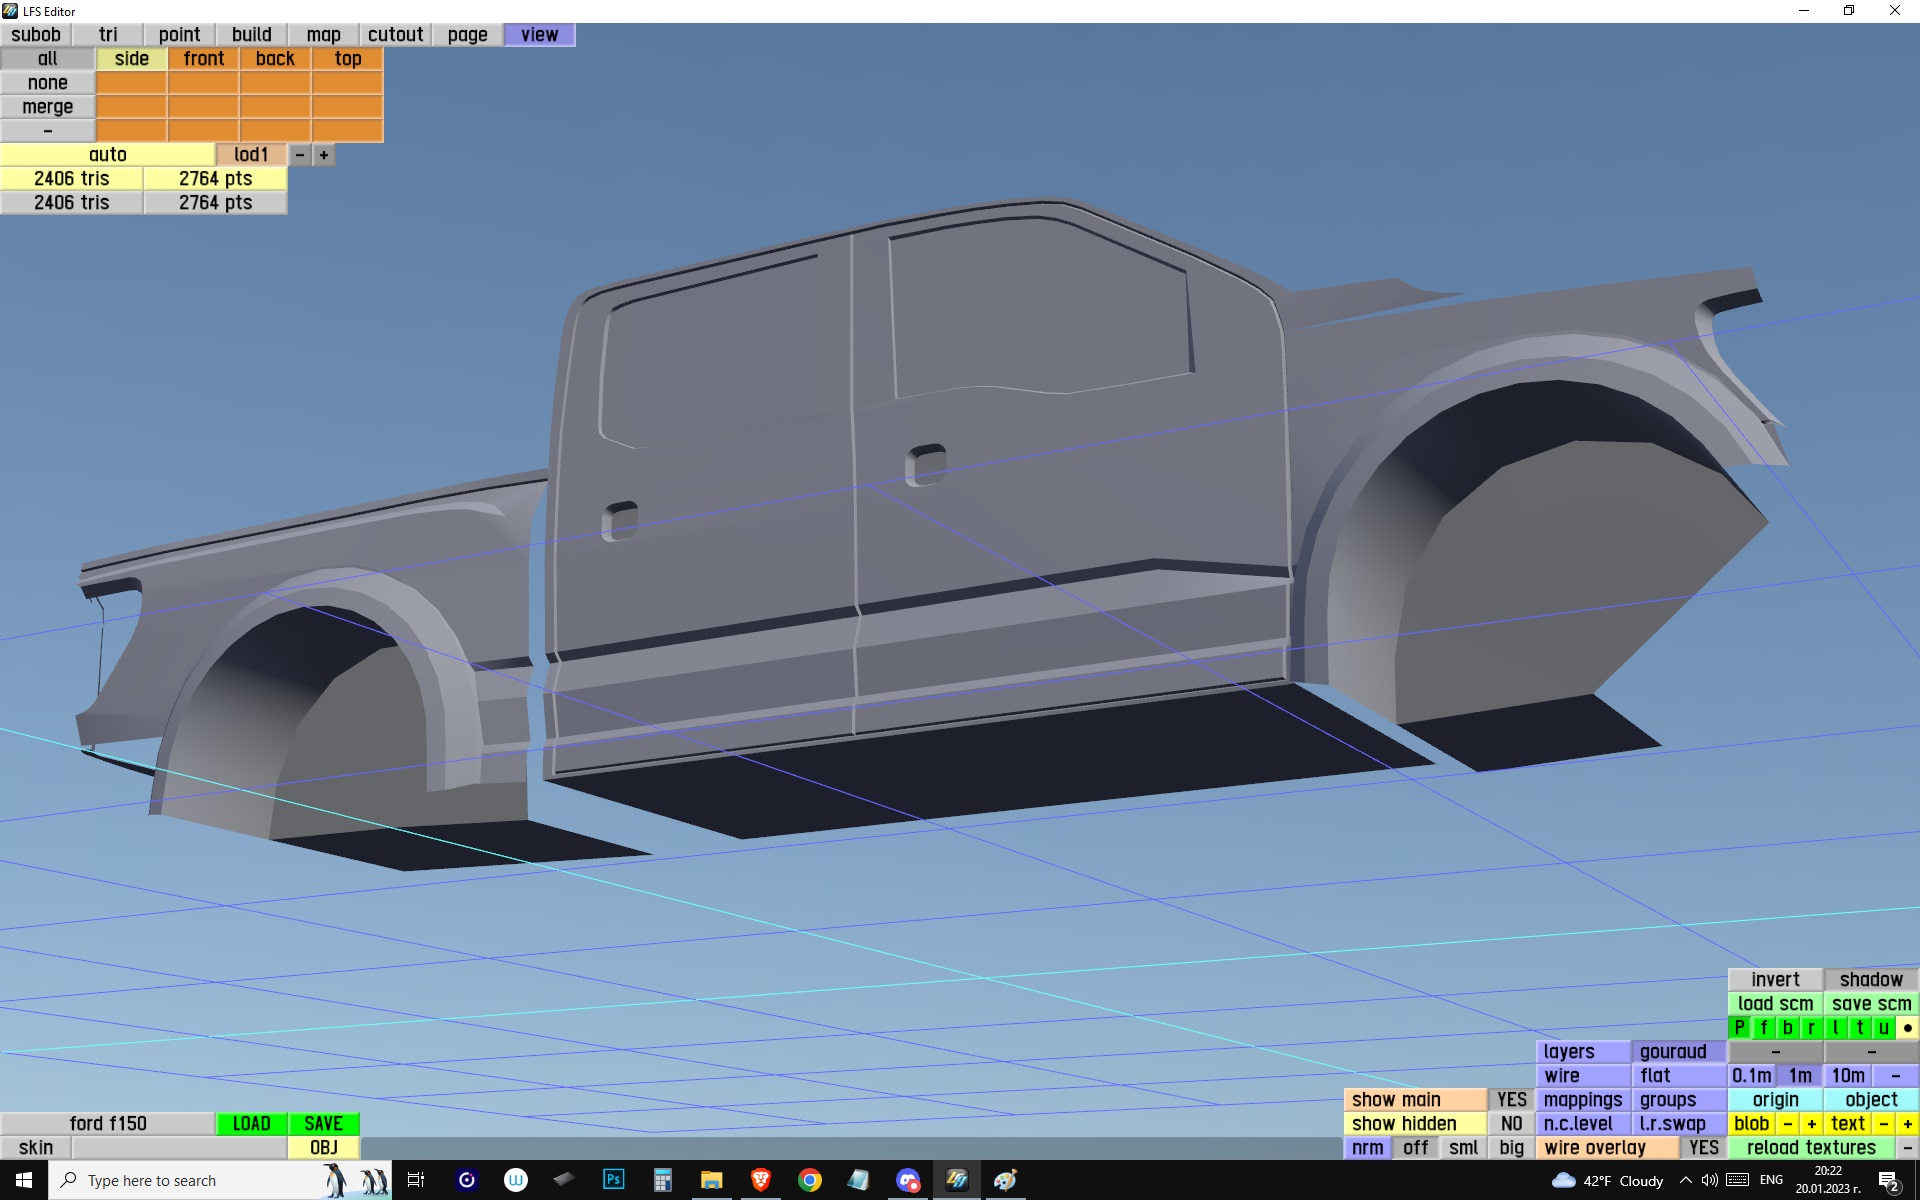Decrease text size with minus button
Image resolution: width=1920 pixels, height=1200 pixels.
pos(1883,1124)
